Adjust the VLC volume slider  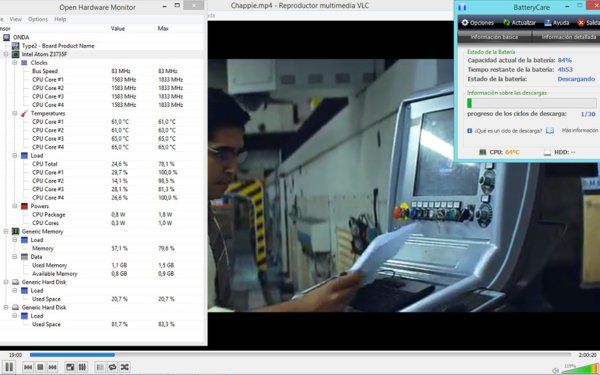(580, 369)
